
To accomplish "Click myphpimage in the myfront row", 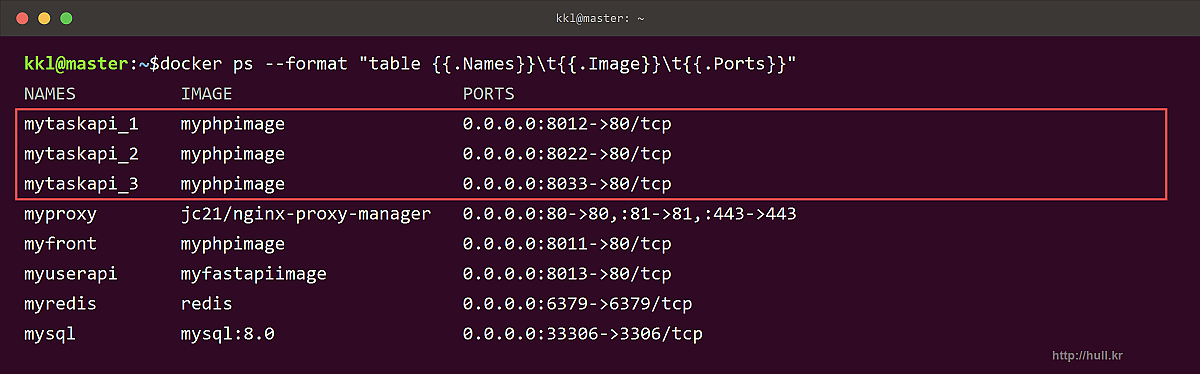I will (x=233, y=244).
